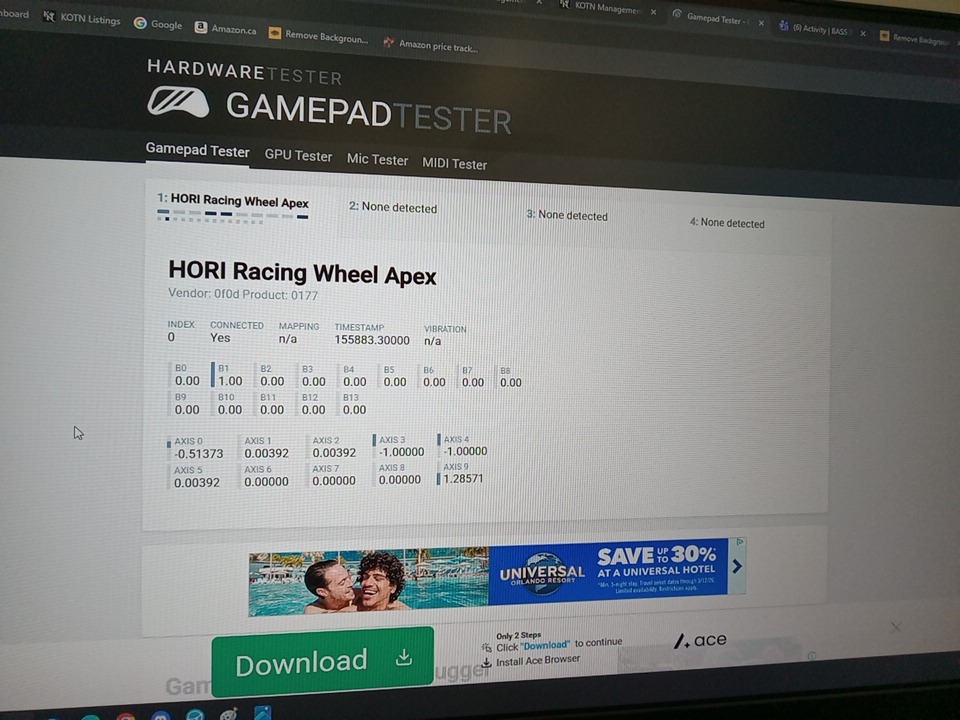Switch to the KOTN Management browser tab
The width and height of the screenshot is (960, 720).
pyautogui.click(x=603, y=7)
